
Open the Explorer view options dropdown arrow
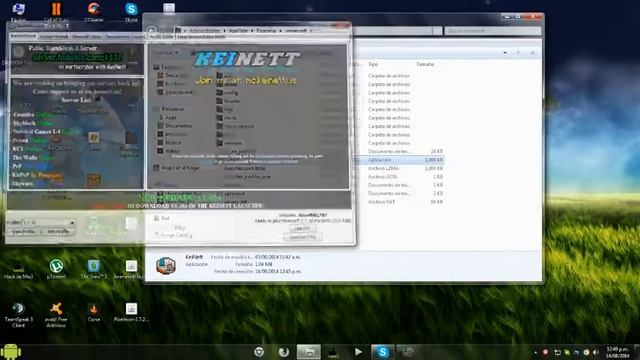pos(505,53)
